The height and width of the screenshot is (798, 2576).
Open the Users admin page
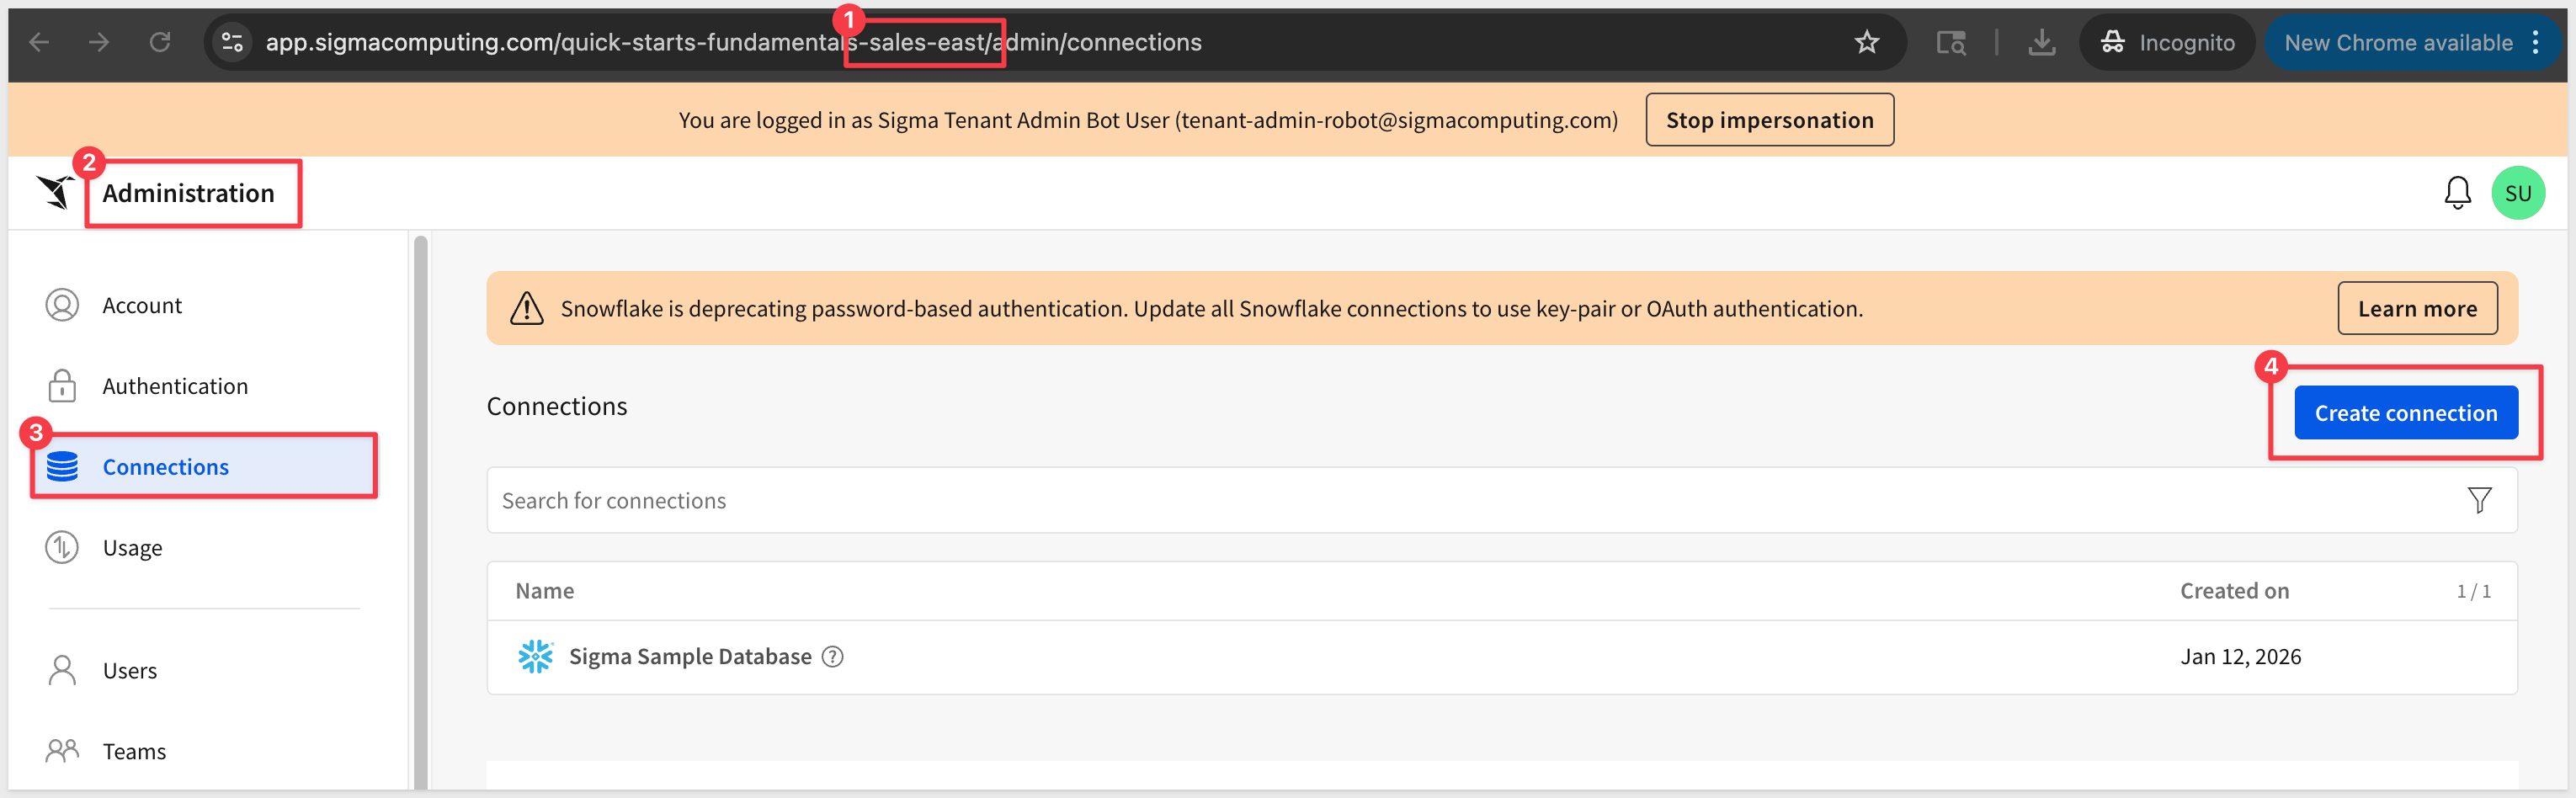[x=130, y=671]
